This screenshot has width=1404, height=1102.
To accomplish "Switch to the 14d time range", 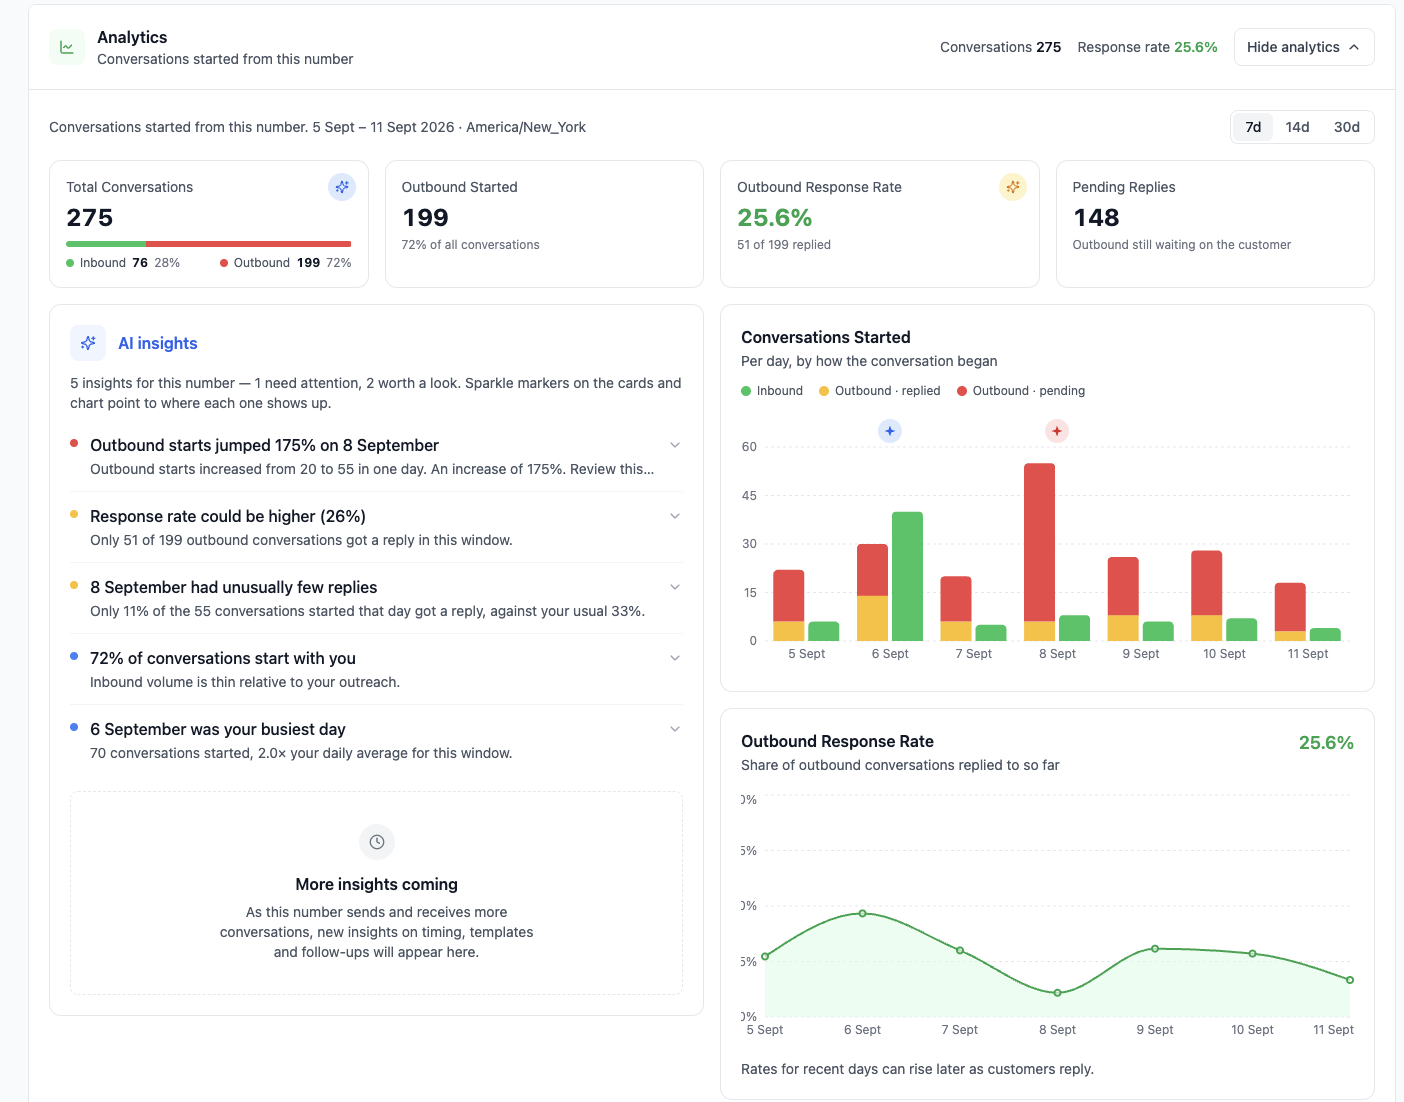I will [1297, 127].
